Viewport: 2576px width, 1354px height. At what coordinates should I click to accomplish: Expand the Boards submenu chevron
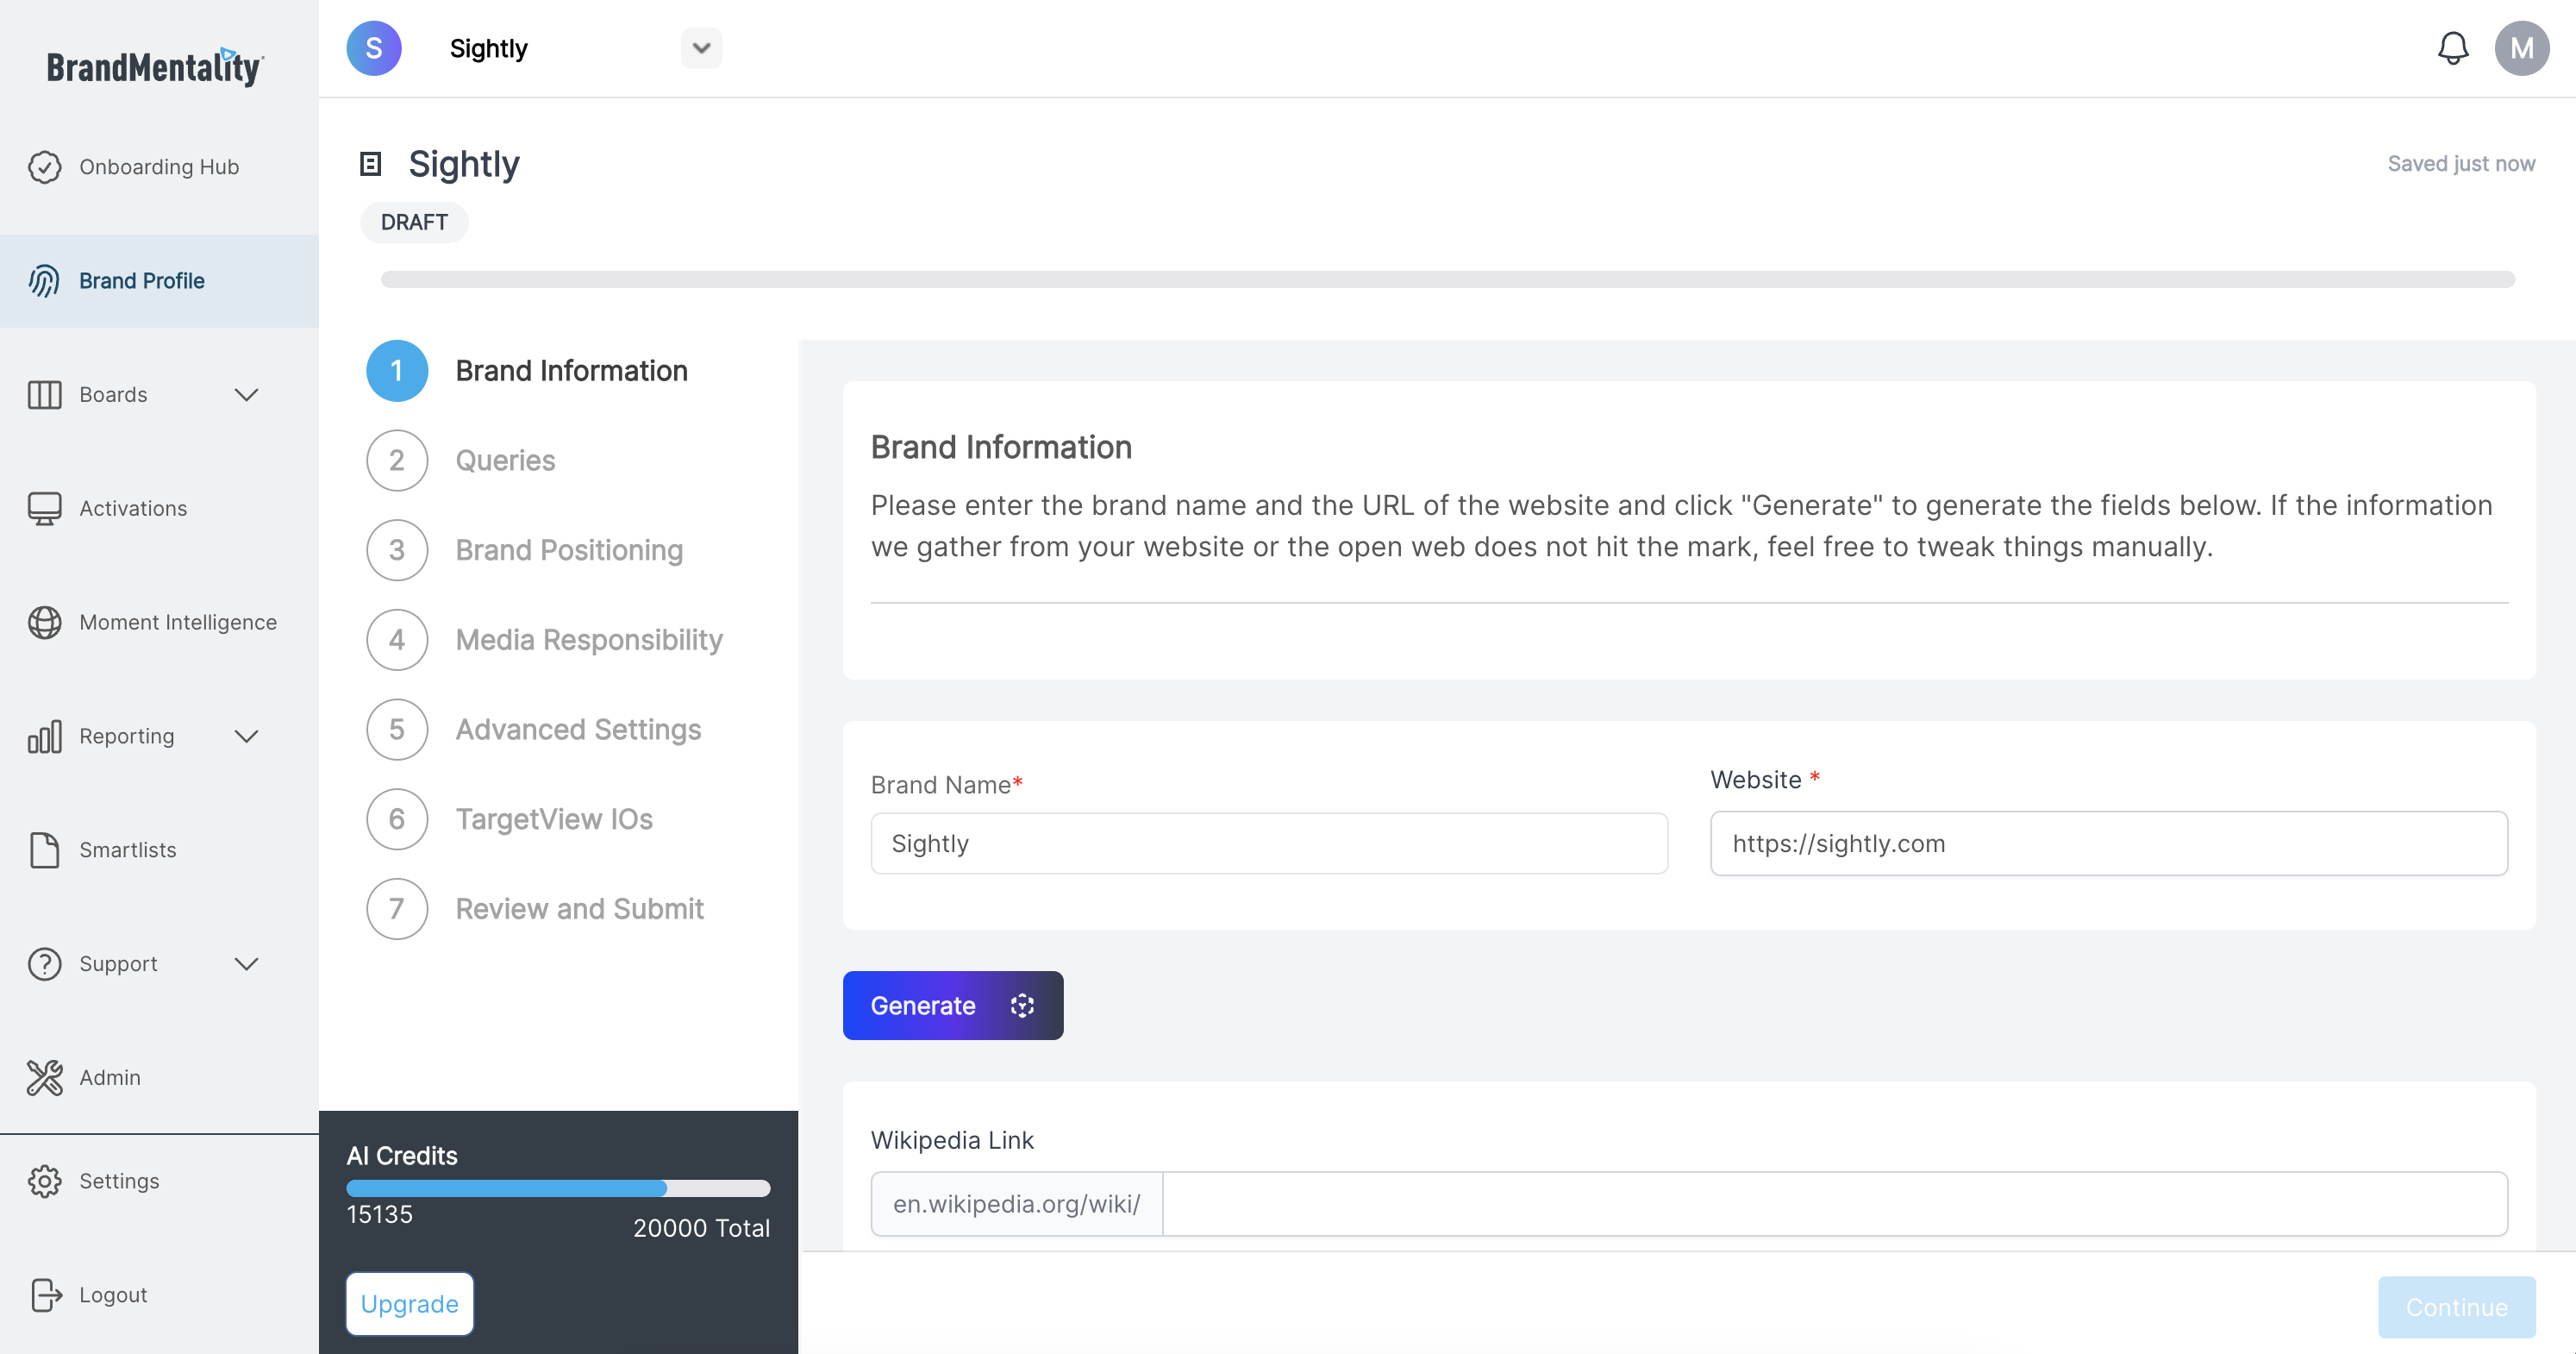(x=246, y=395)
